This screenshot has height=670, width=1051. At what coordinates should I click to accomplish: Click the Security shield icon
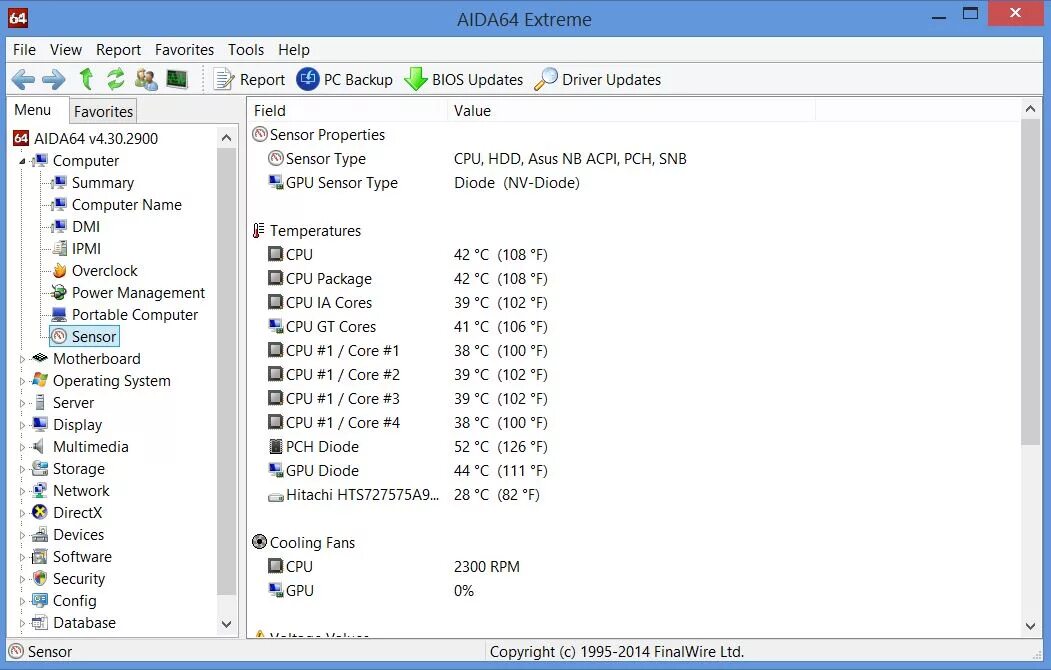(40, 578)
